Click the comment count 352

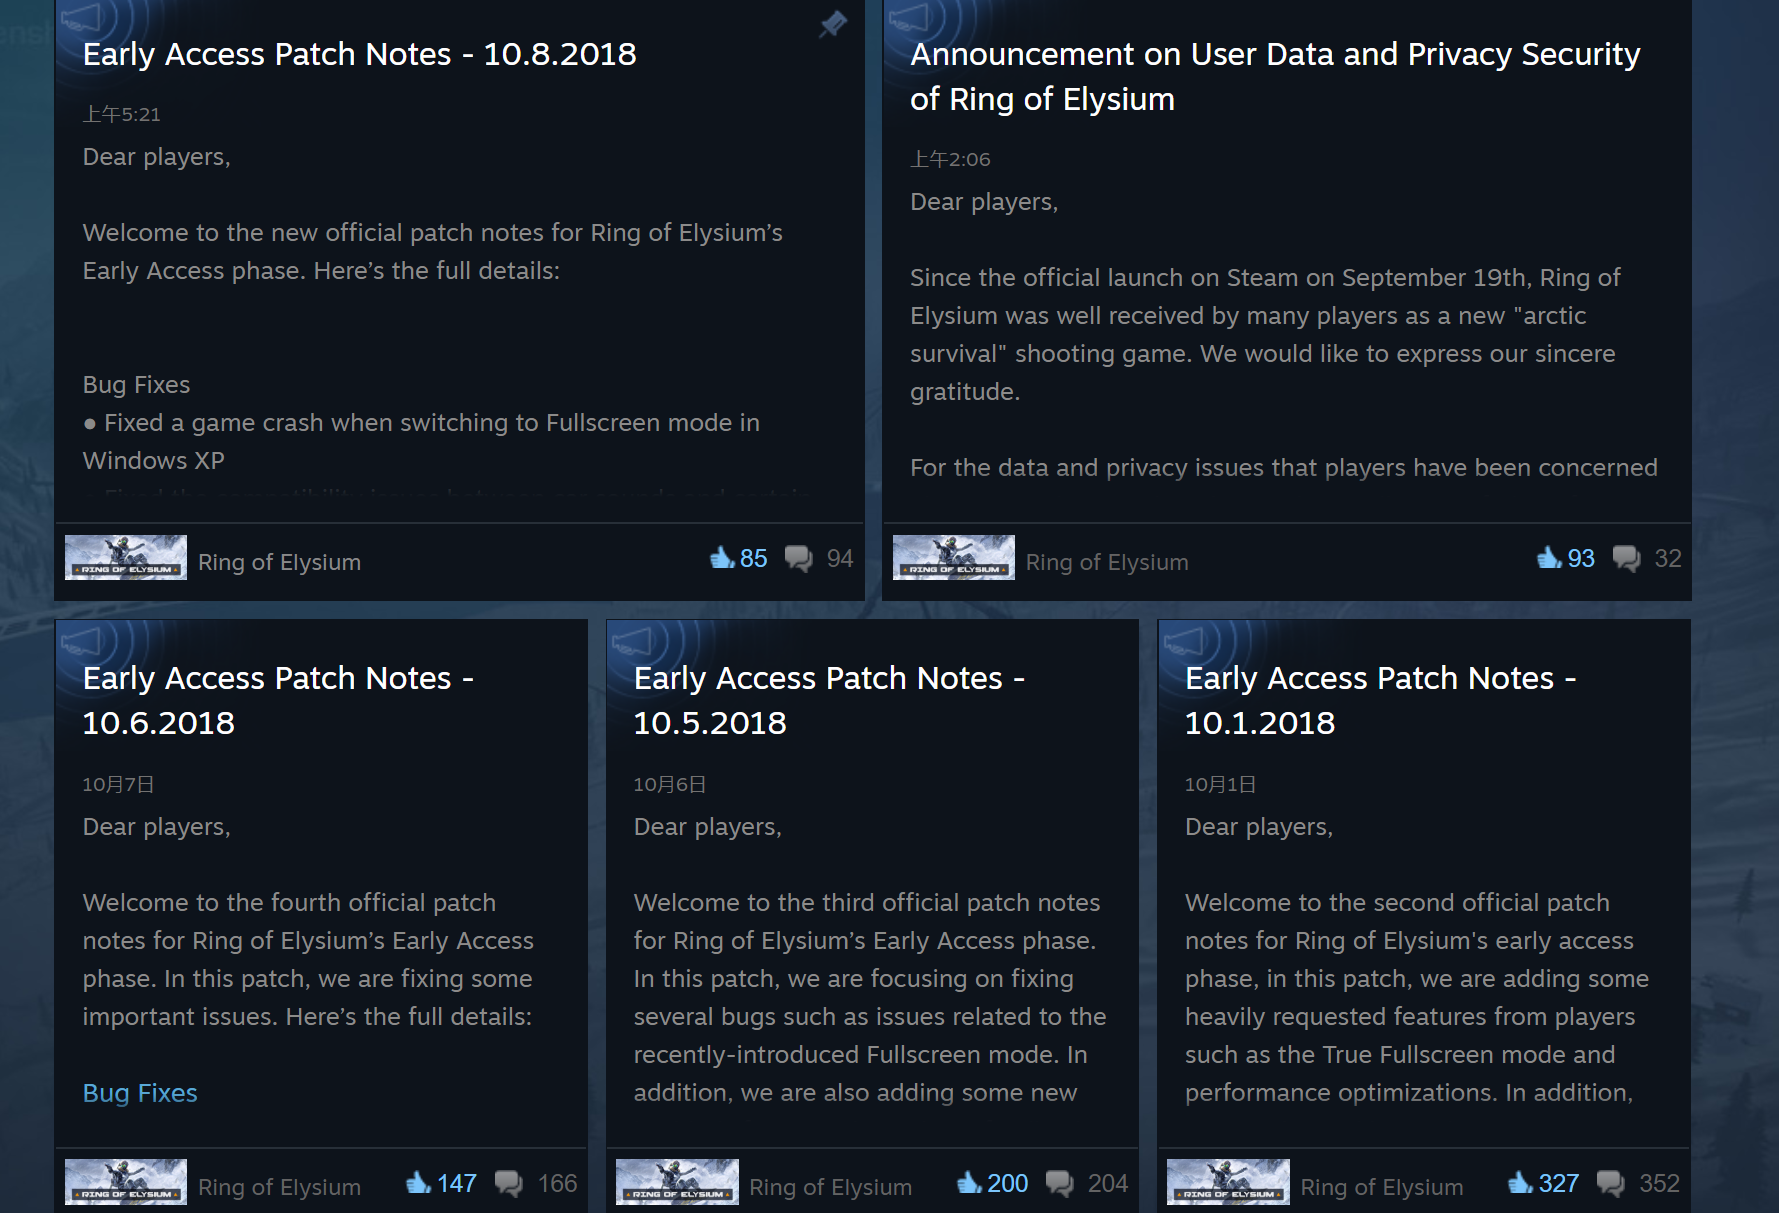click(x=1659, y=1183)
